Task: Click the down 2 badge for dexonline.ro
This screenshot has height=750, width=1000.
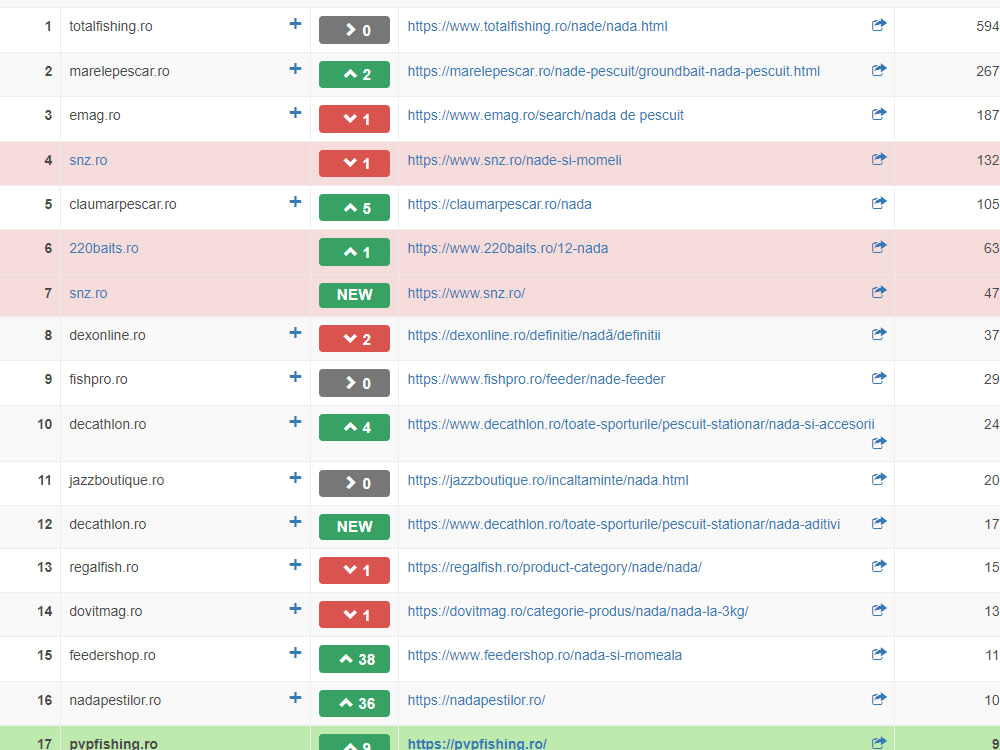Action: [354, 339]
